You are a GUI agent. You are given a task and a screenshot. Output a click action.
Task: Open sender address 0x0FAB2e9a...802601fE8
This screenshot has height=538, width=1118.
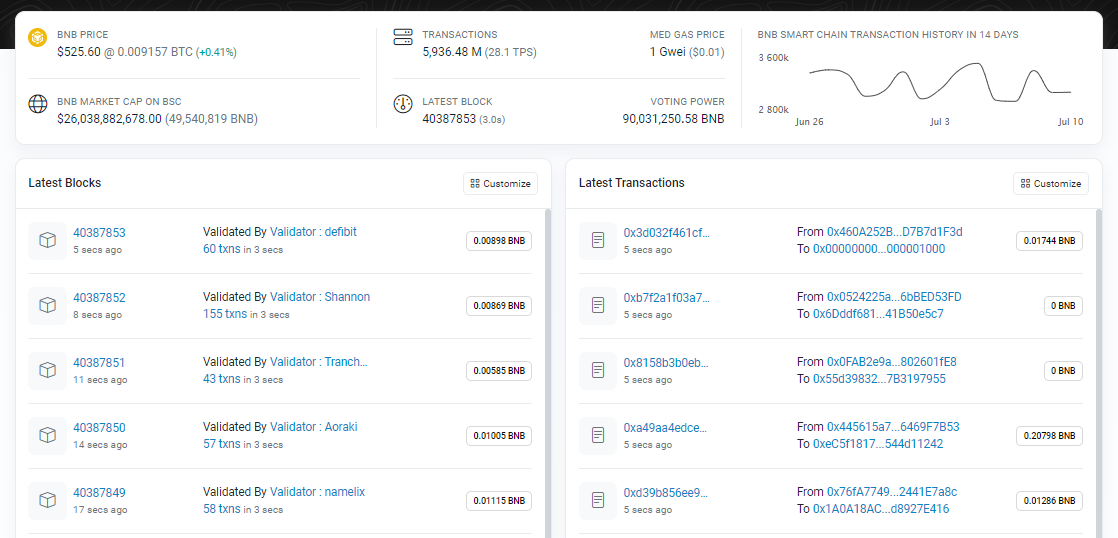click(892, 361)
